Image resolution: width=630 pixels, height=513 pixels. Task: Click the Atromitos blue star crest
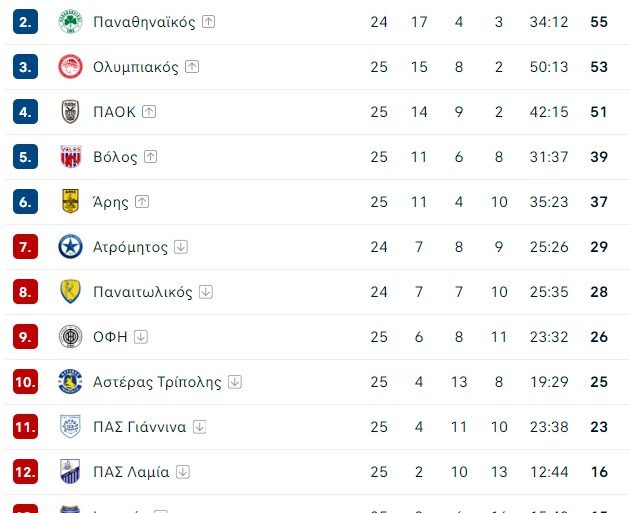click(70, 247)
